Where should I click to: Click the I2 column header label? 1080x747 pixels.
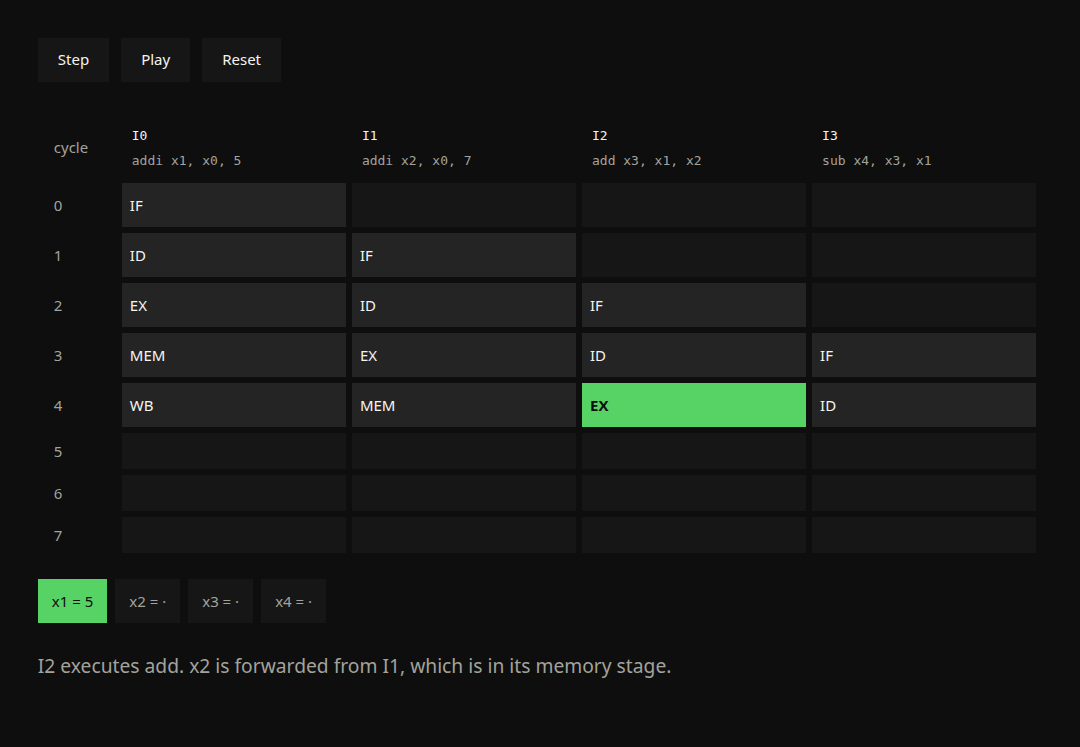(x=600, y=136)
